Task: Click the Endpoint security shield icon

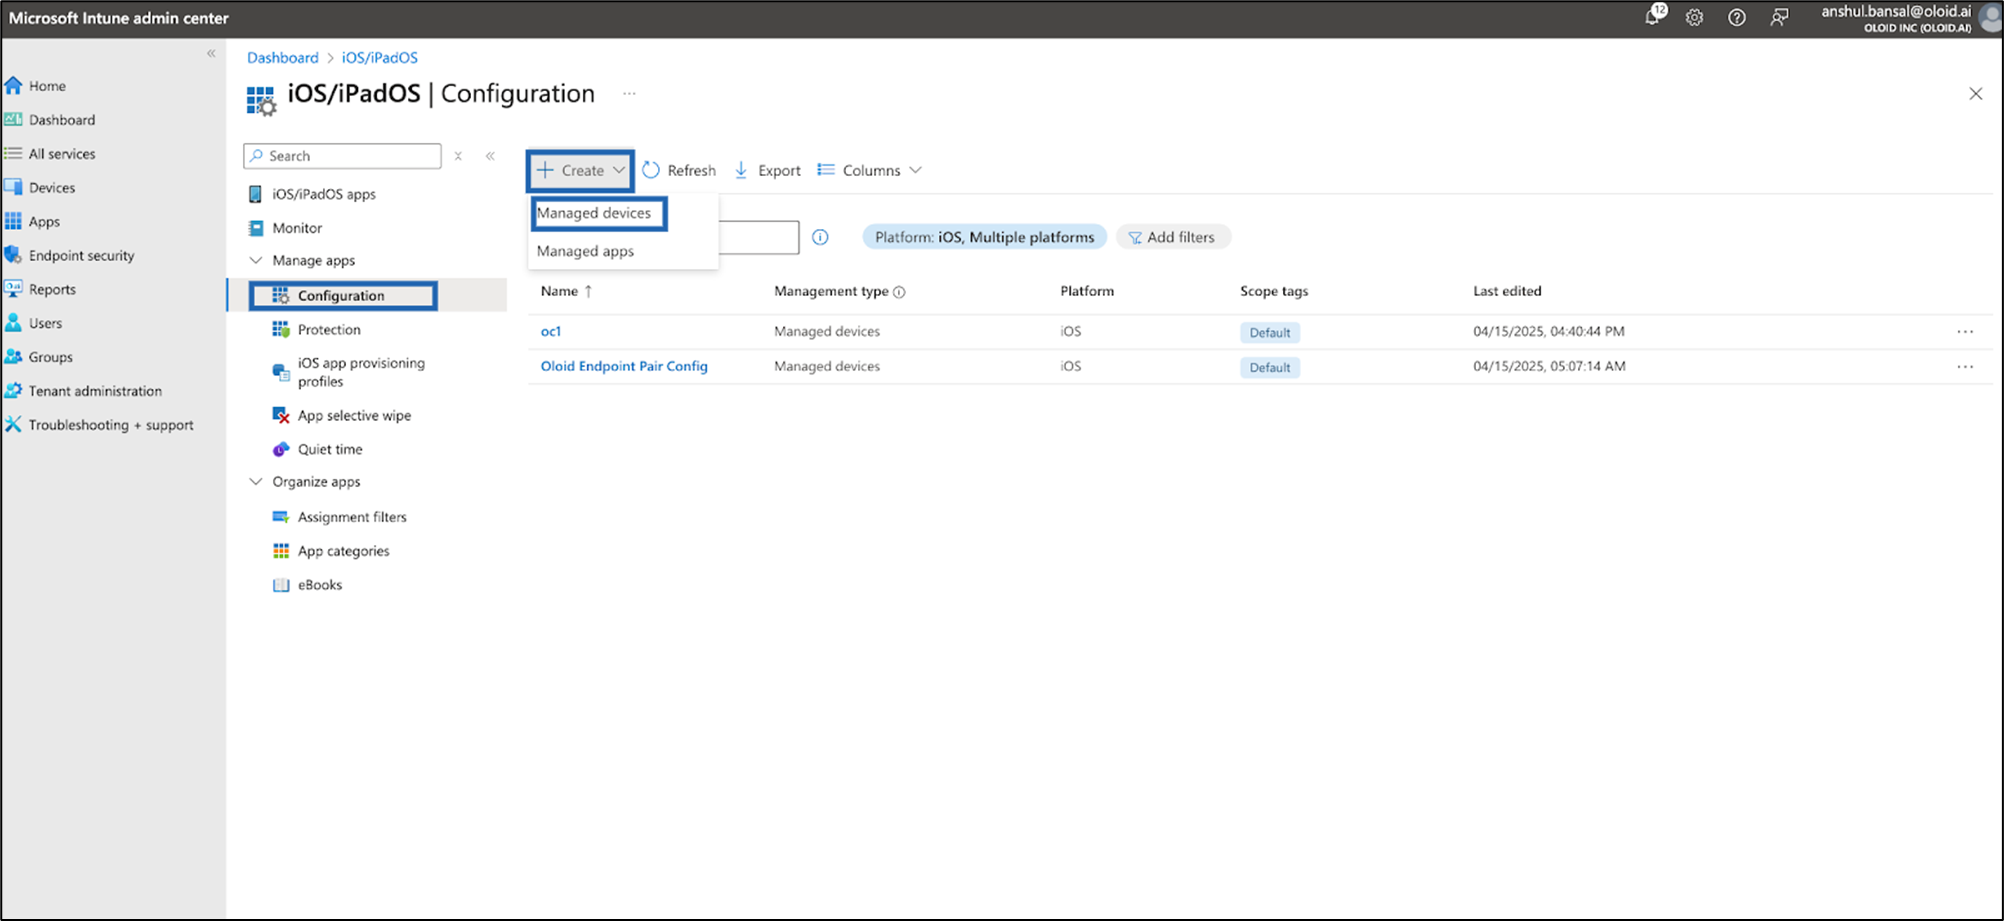Action: click(13, 255)
